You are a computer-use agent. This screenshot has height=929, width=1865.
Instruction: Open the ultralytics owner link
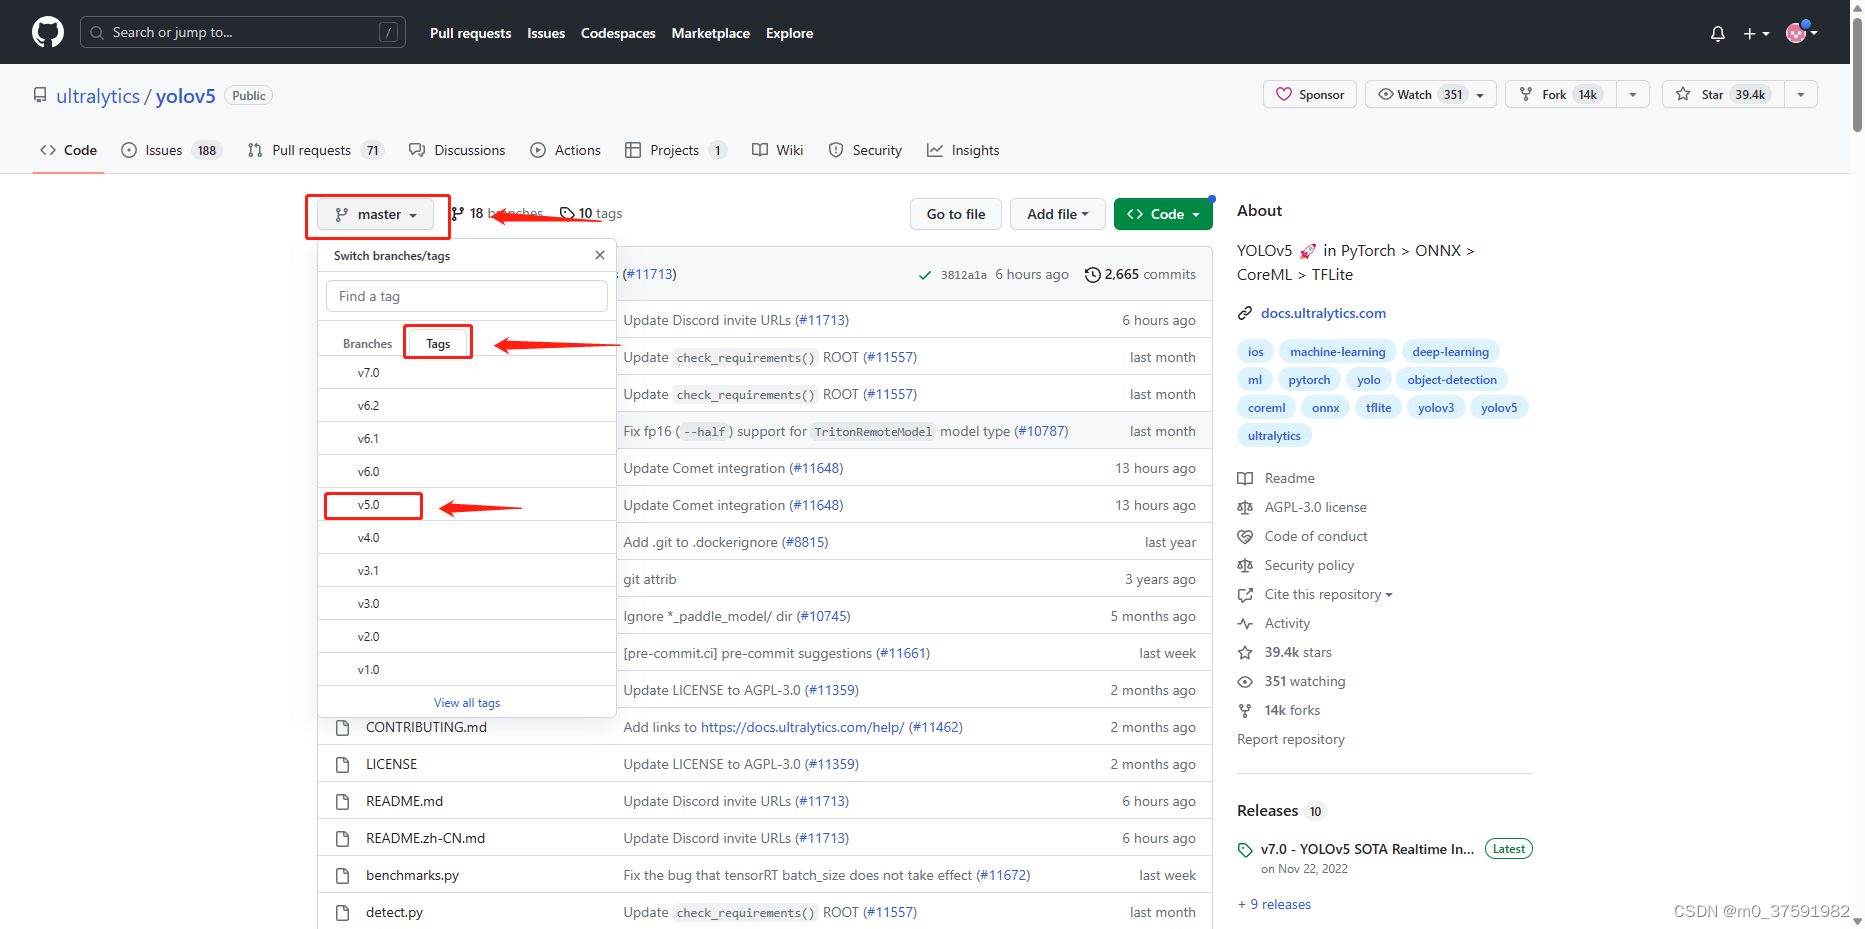point(98,96)
